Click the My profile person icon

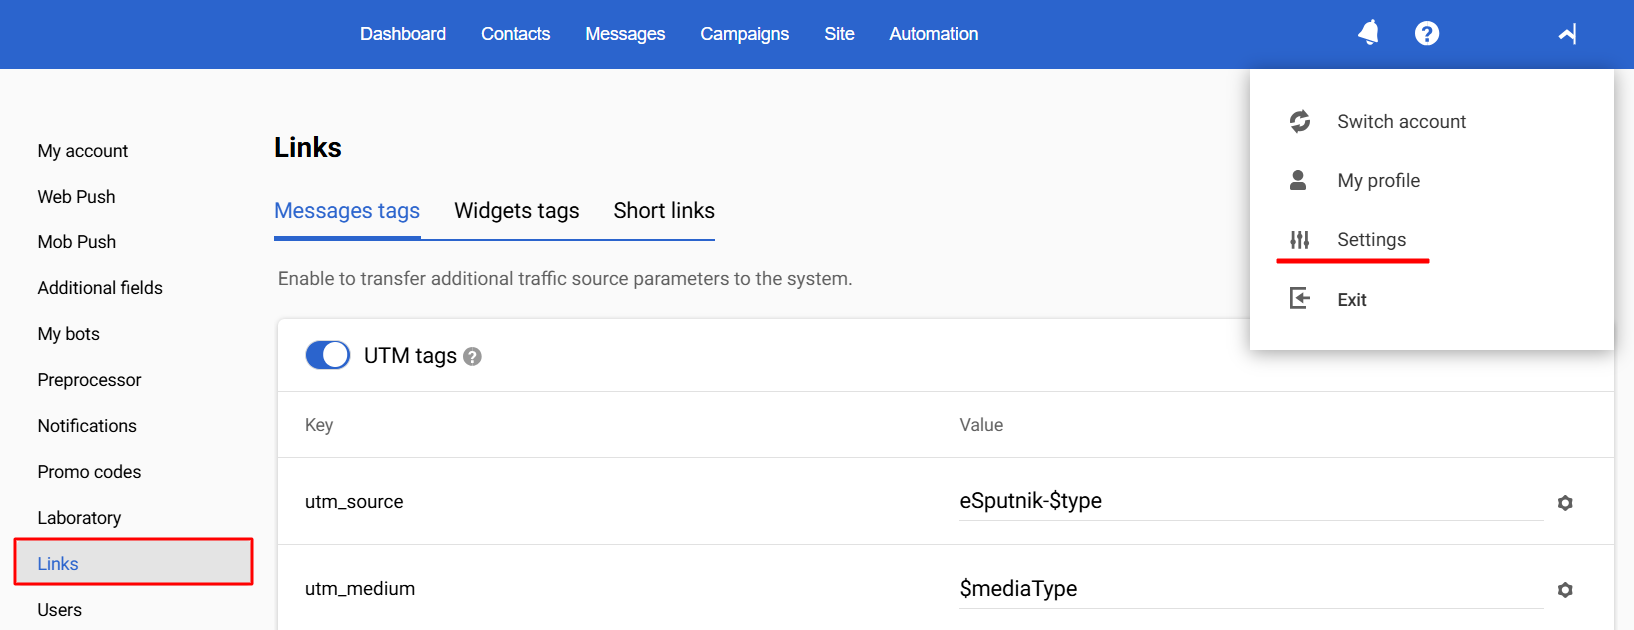[x=1298, y=180]
